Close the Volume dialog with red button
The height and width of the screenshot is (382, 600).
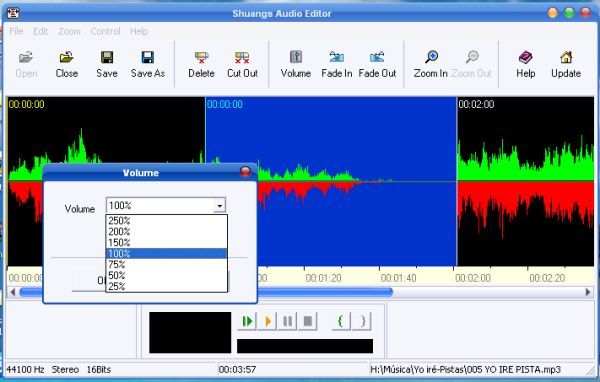tap(245, 172)
